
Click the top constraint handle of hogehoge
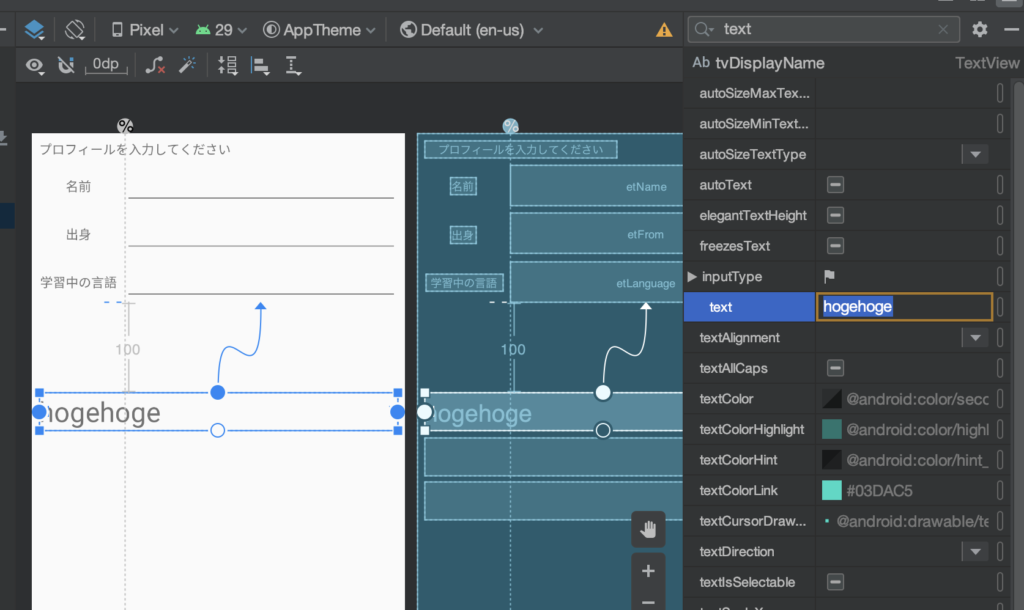[x=217, y=393]
